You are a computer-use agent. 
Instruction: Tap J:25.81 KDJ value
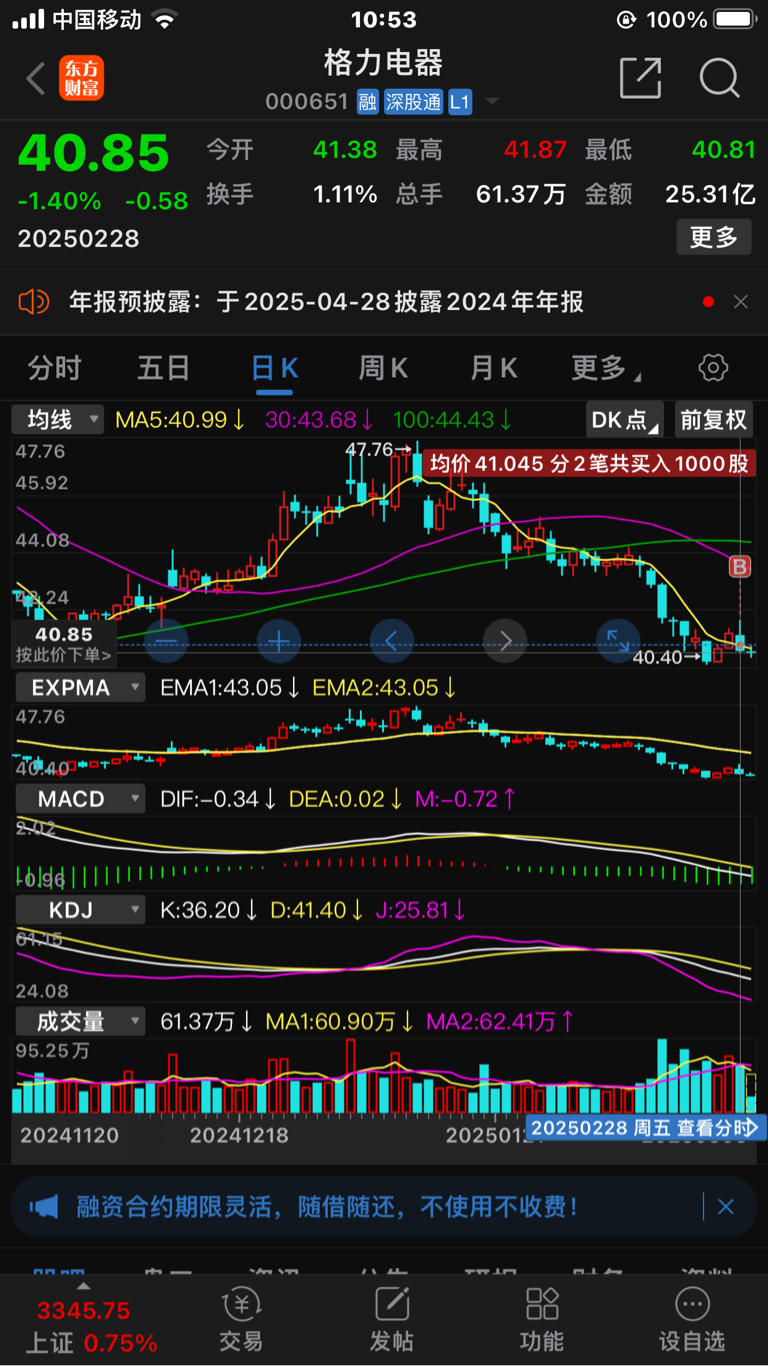tap(420, 910)
